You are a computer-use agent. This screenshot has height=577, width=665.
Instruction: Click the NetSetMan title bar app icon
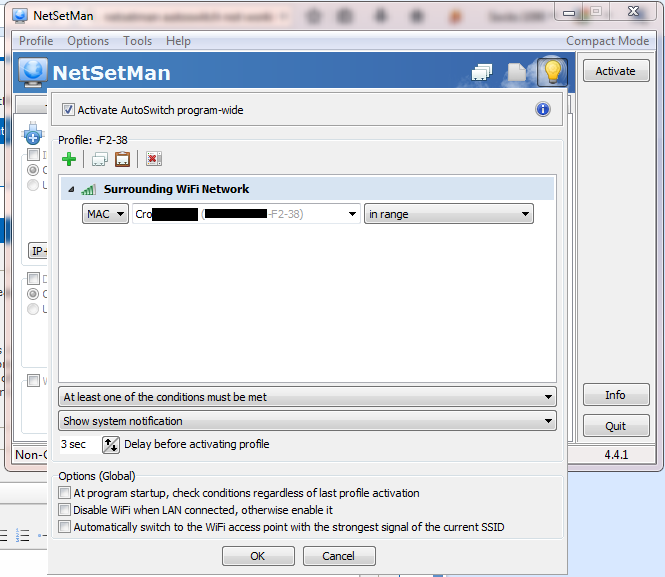tap(20, 16)
